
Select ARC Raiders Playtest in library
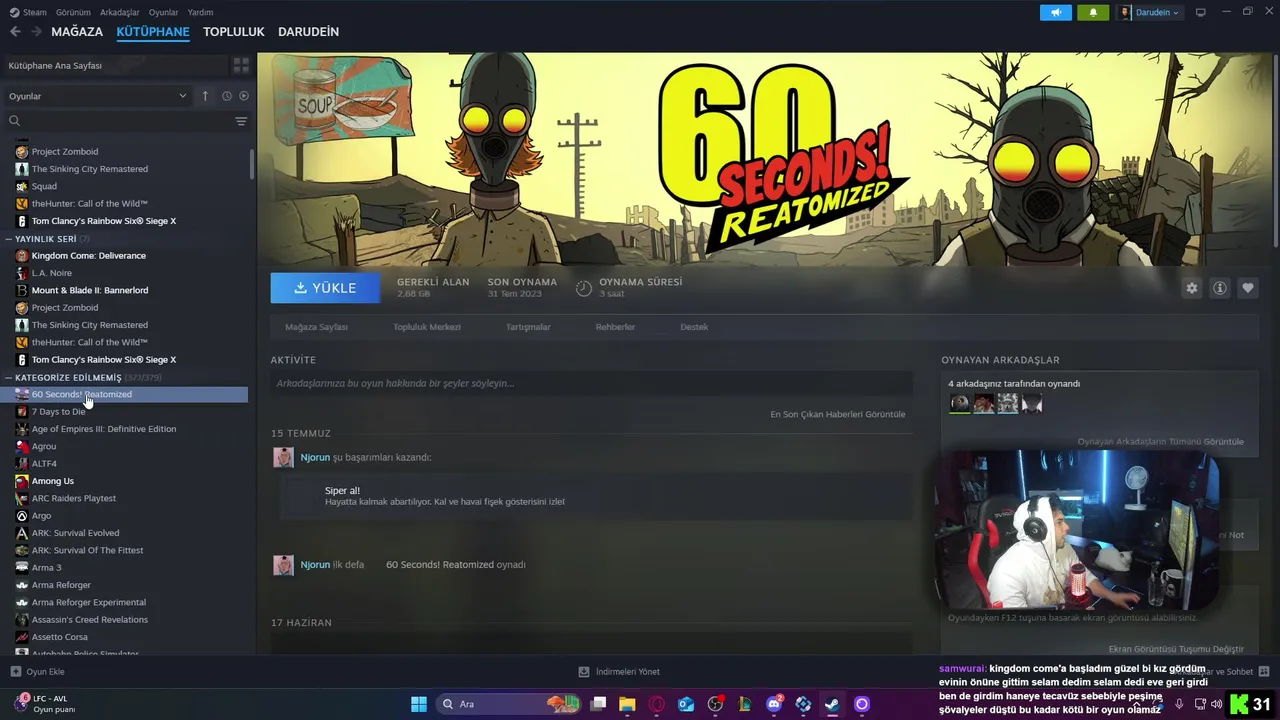[73, 498]
